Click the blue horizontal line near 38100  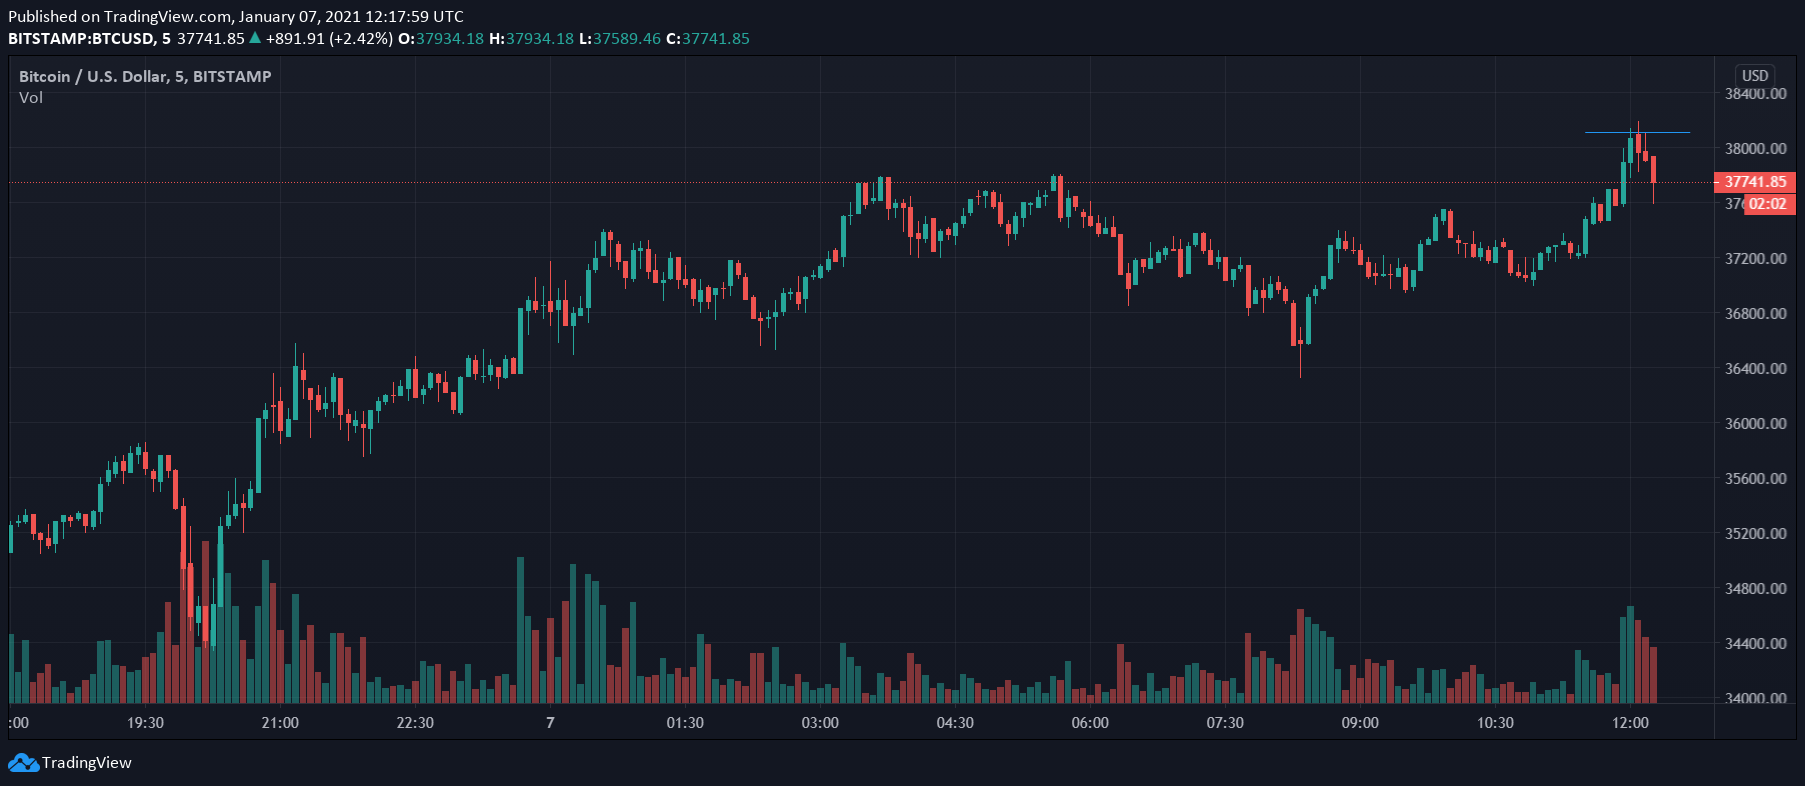[x=1637, y=132]
